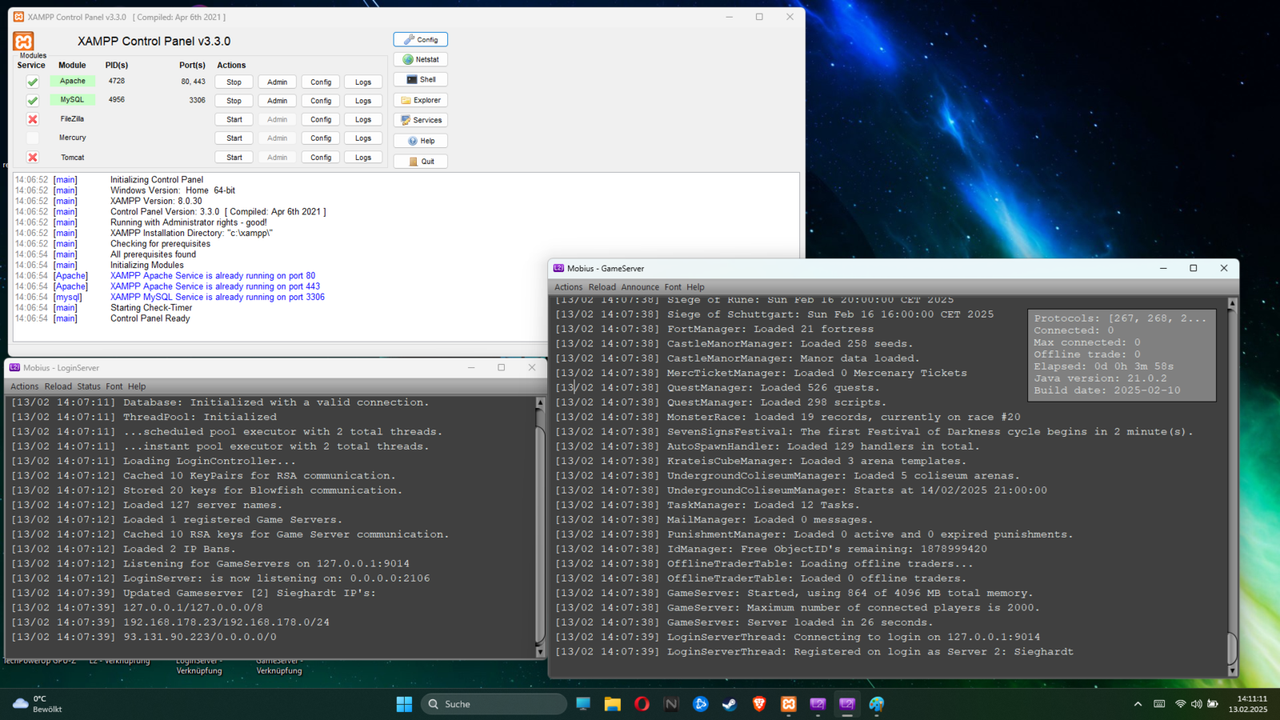This screenshot has width=1280, height=720.
Task: Open the XAMPP Shell
Action: pos(419,79)
